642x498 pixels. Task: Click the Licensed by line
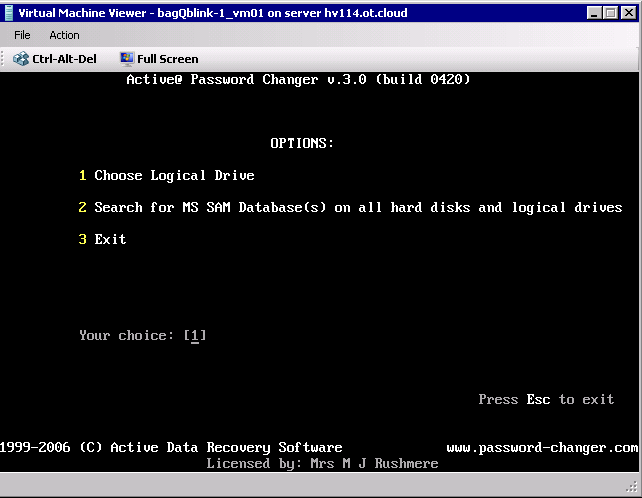coord(322,463)
